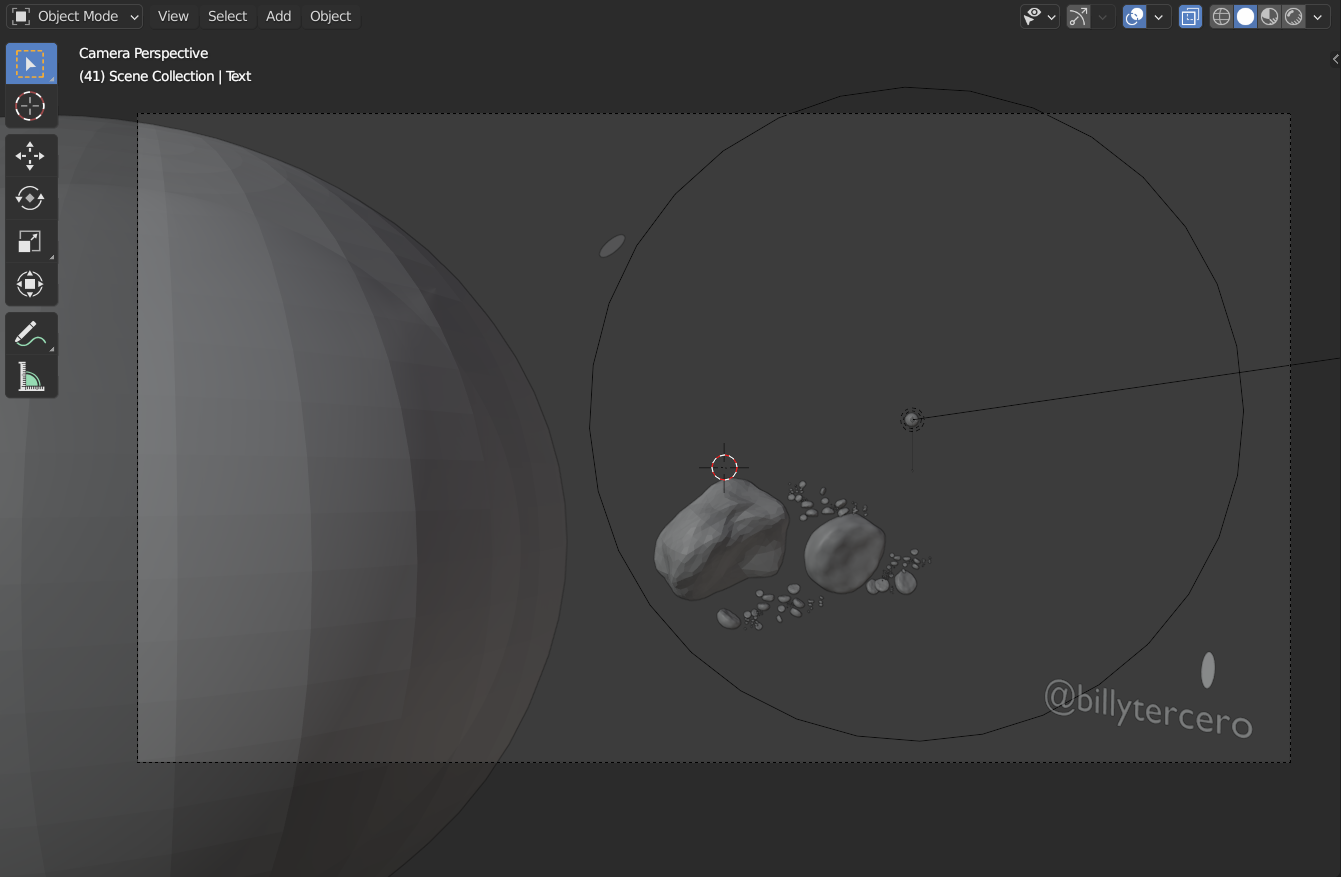Click the "Camera Perspective" viewport label
Image resolution: width=1341 pixels, height=877 pixels.
pyautogui.click(x=144, y=53)
